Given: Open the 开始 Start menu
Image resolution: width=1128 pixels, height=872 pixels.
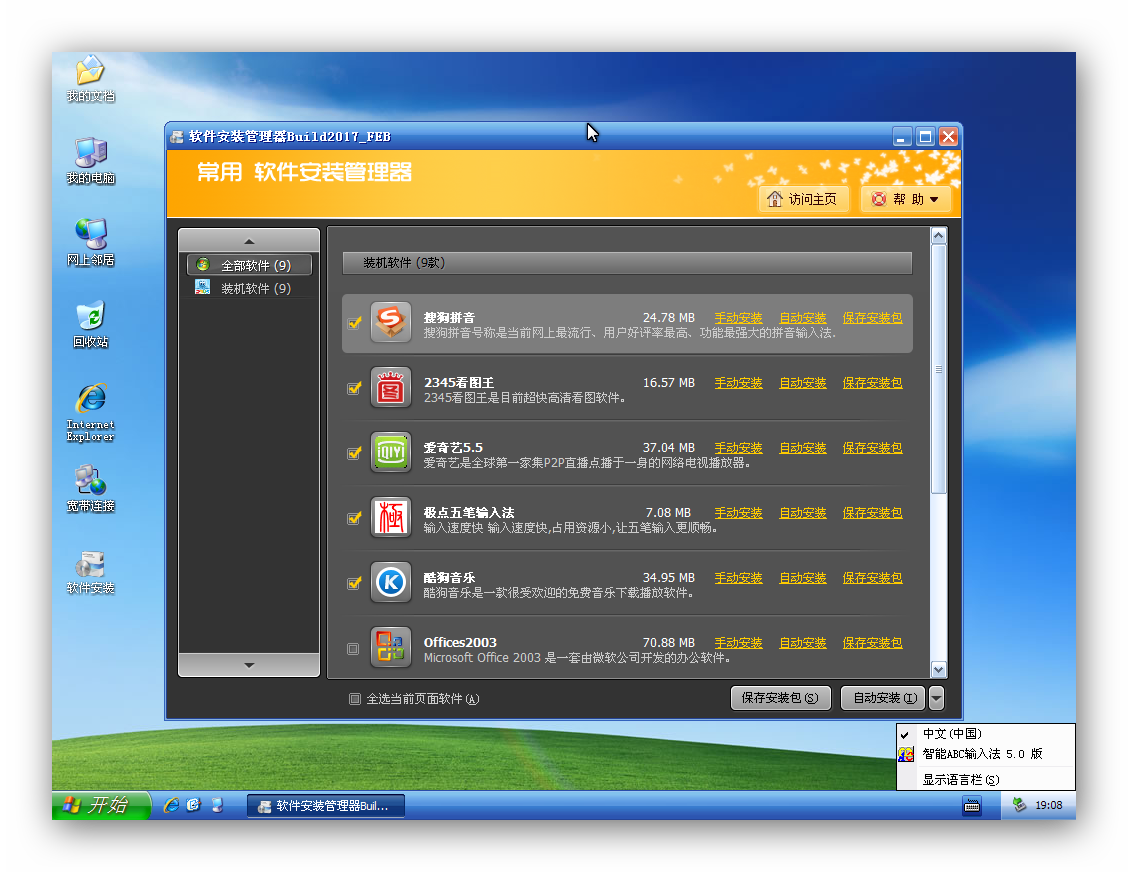Looking at the screenshot, I should pyautogui.click(x=101, y=805).
